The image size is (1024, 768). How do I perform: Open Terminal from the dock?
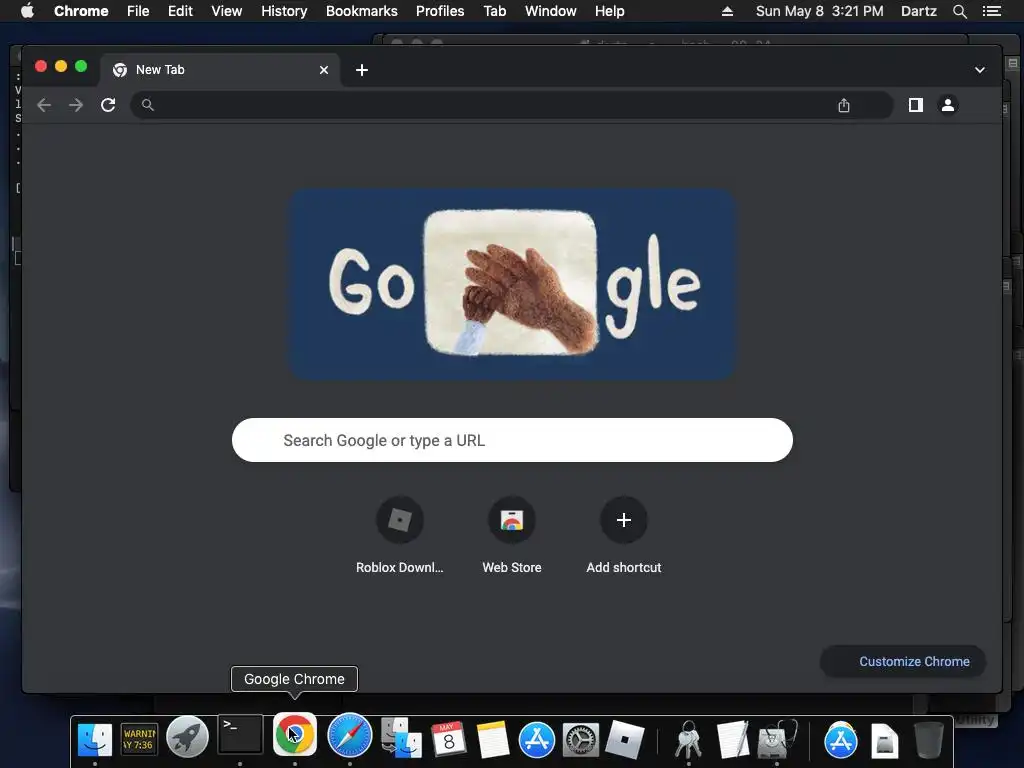click(x=240, y=734)
